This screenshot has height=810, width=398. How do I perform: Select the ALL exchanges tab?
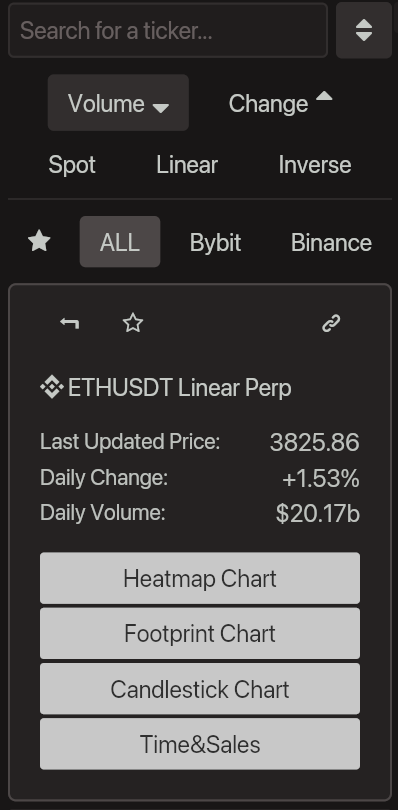pyautogui.click(x=120, y=242)
